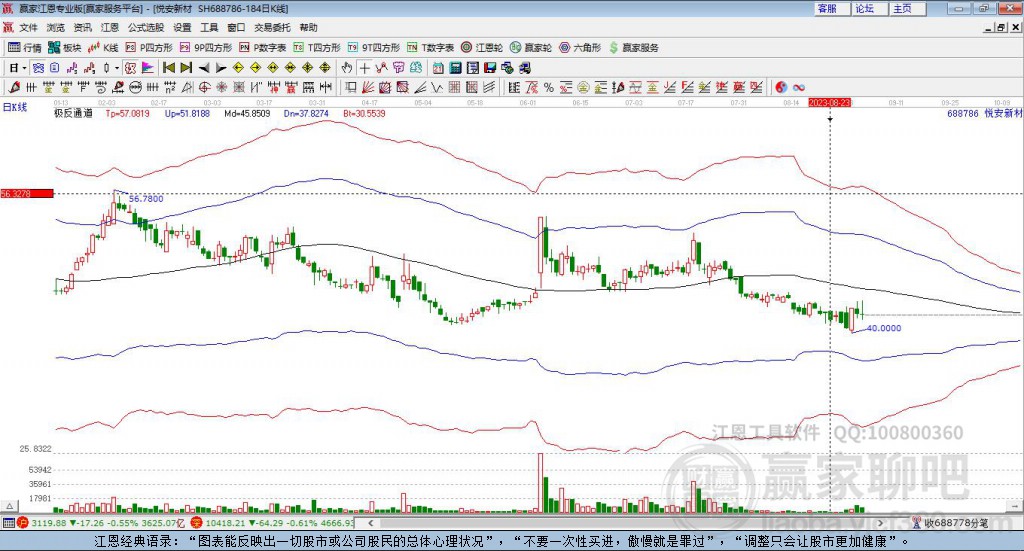Click the highlighted 2023-08-23 date marker

pos(829,102)
